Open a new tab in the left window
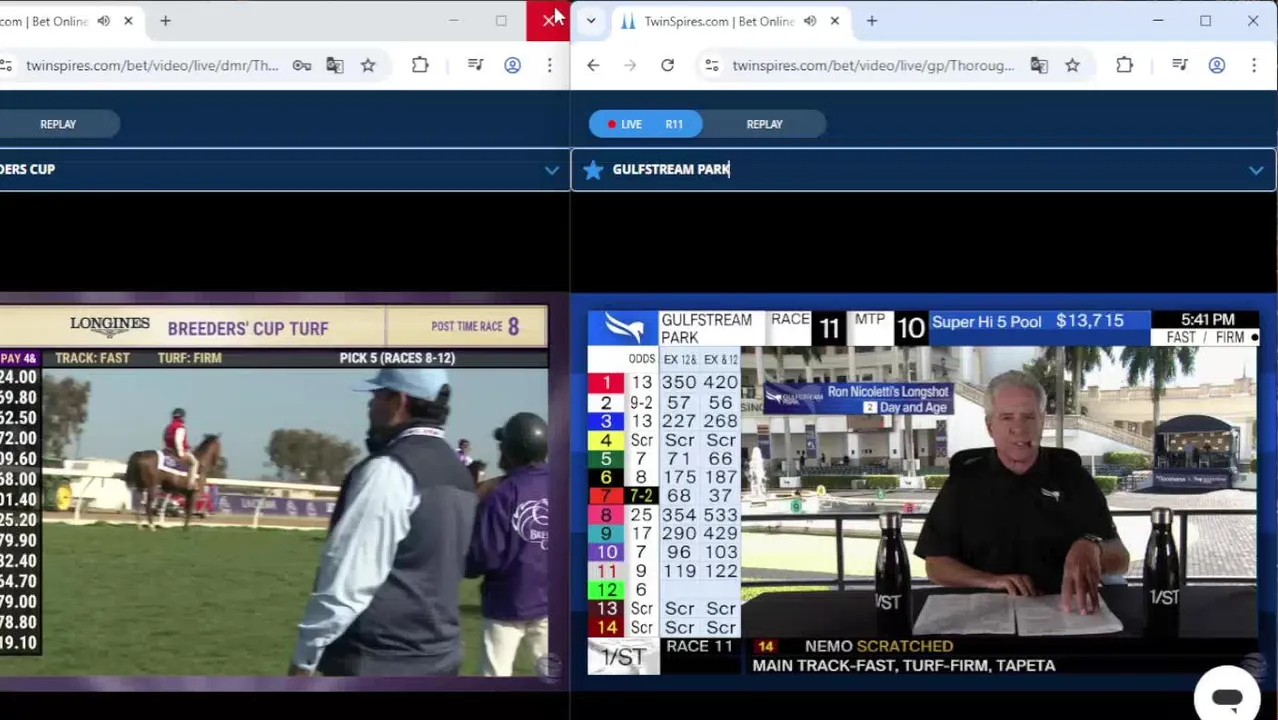This screenshot has height=720, width=1278. (165, 21)
